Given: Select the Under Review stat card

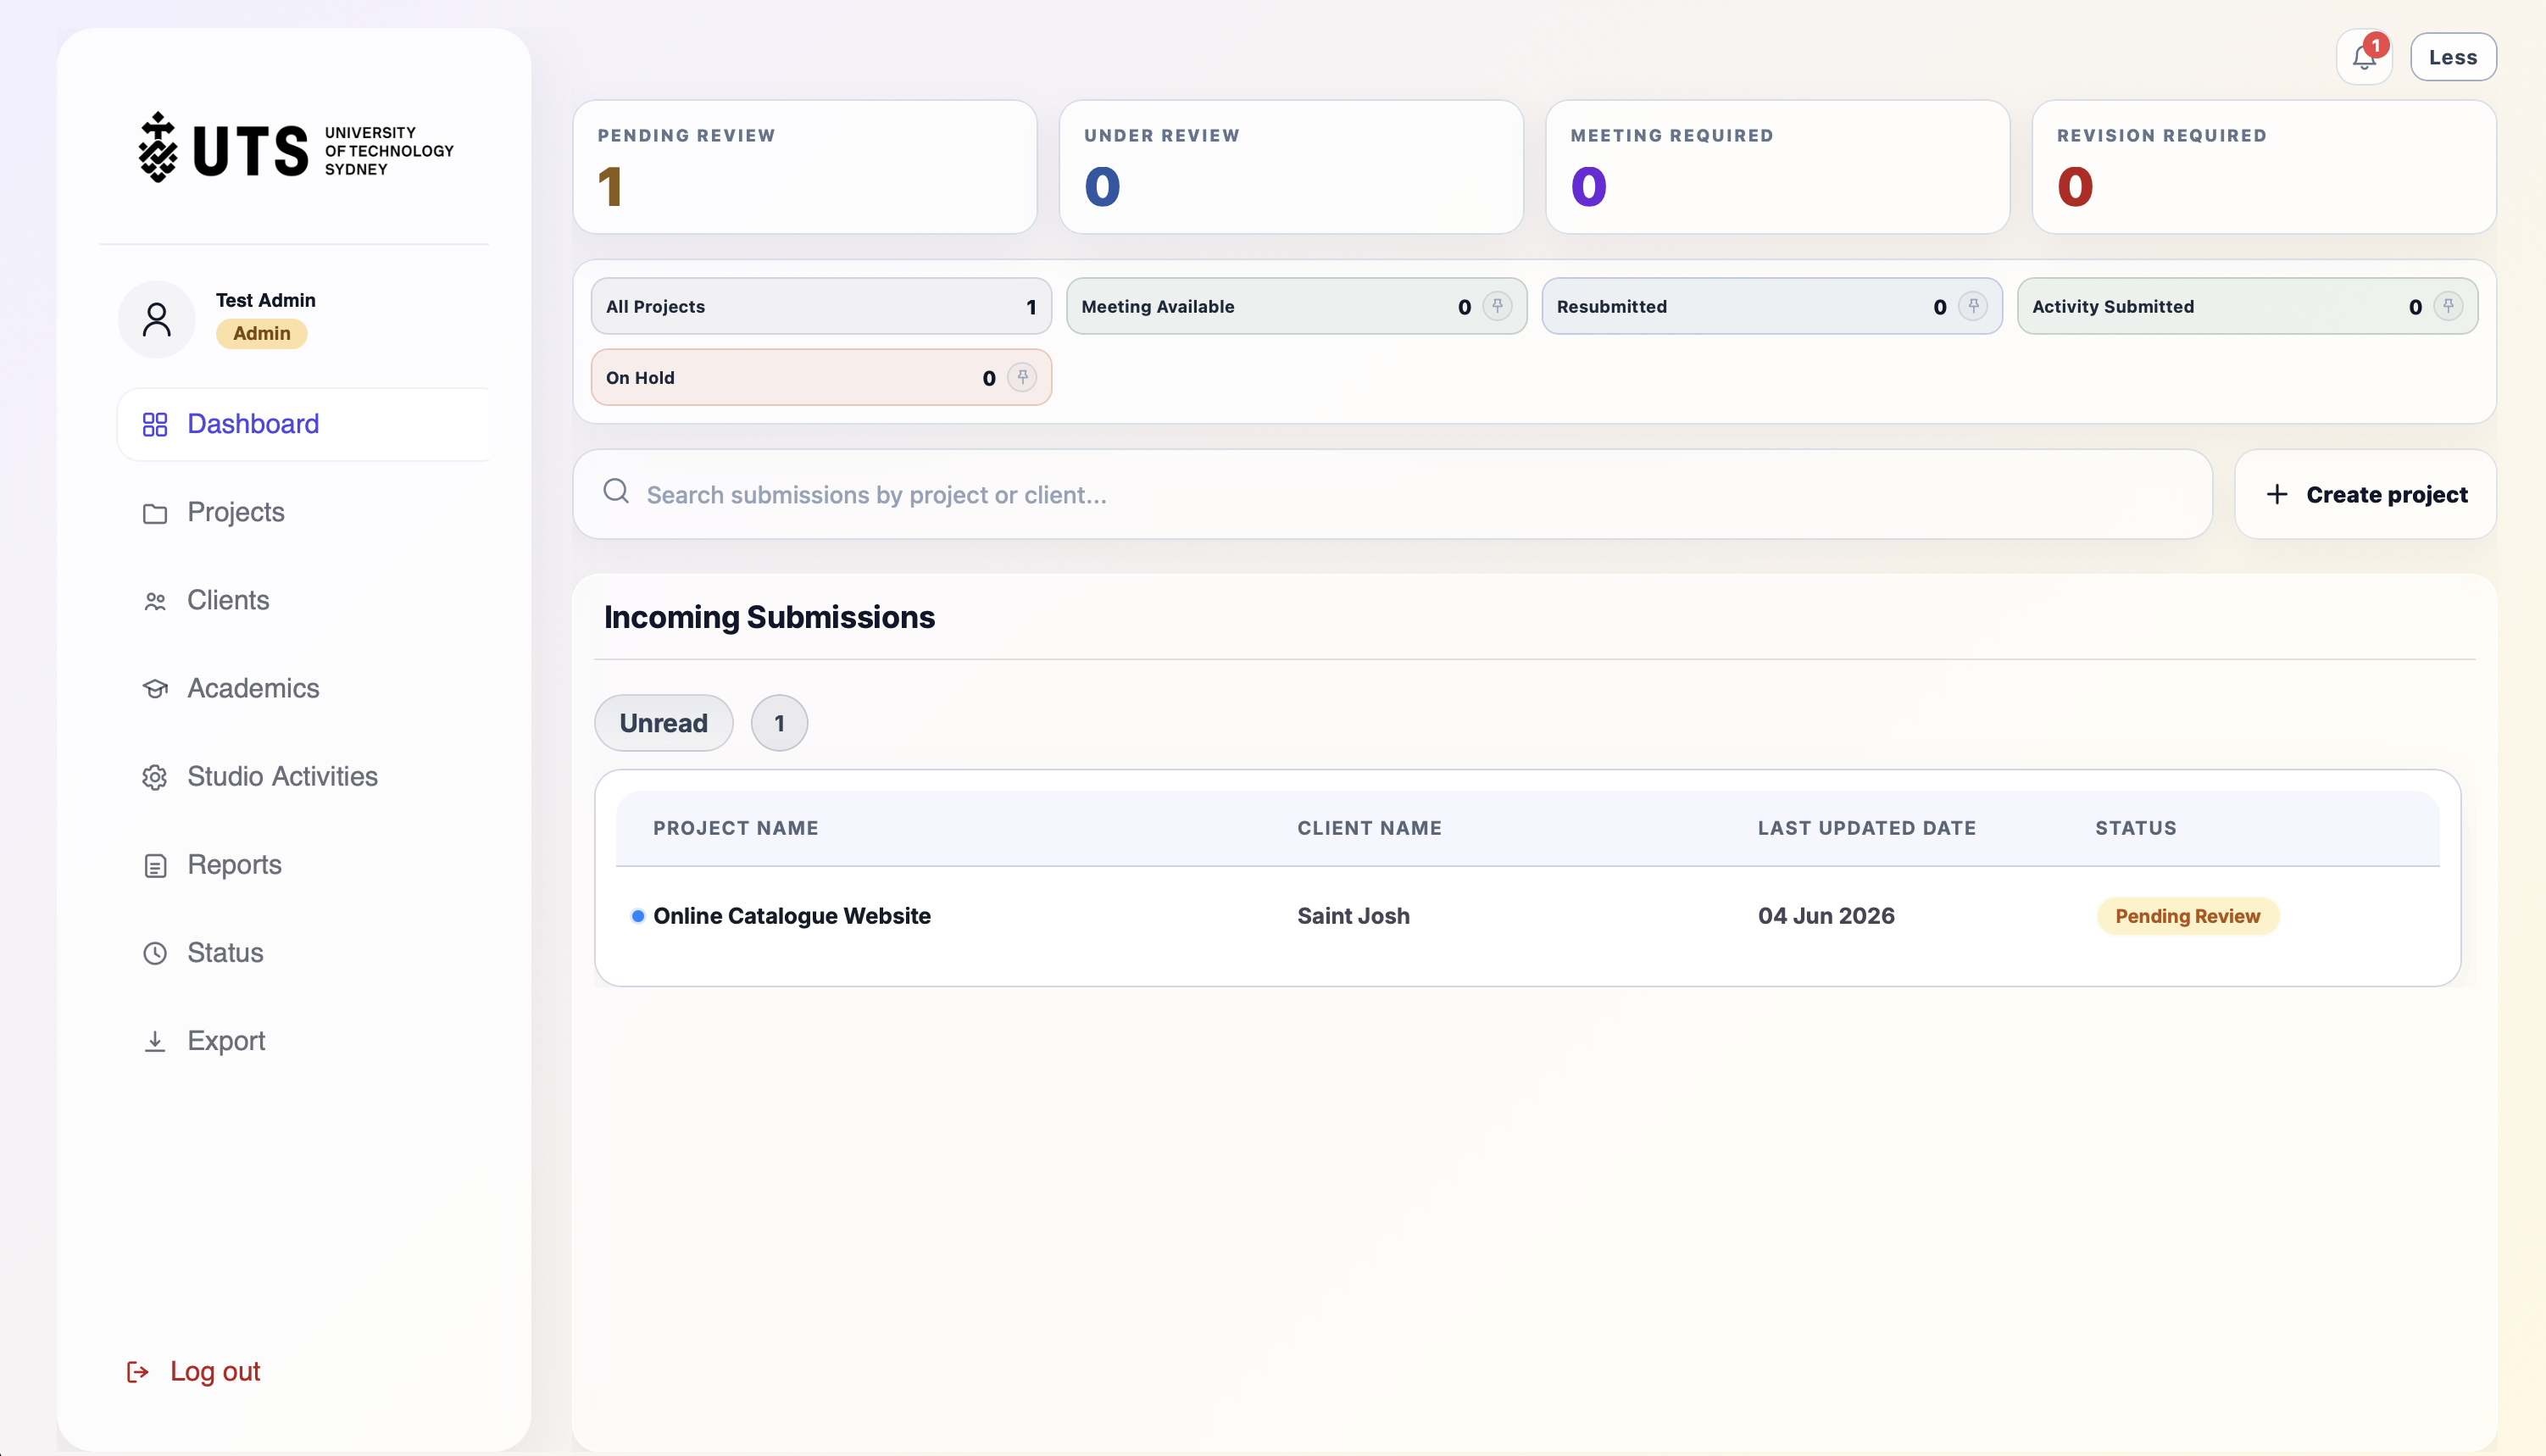Looking at the screenshot, I should tap(1291, 167).
